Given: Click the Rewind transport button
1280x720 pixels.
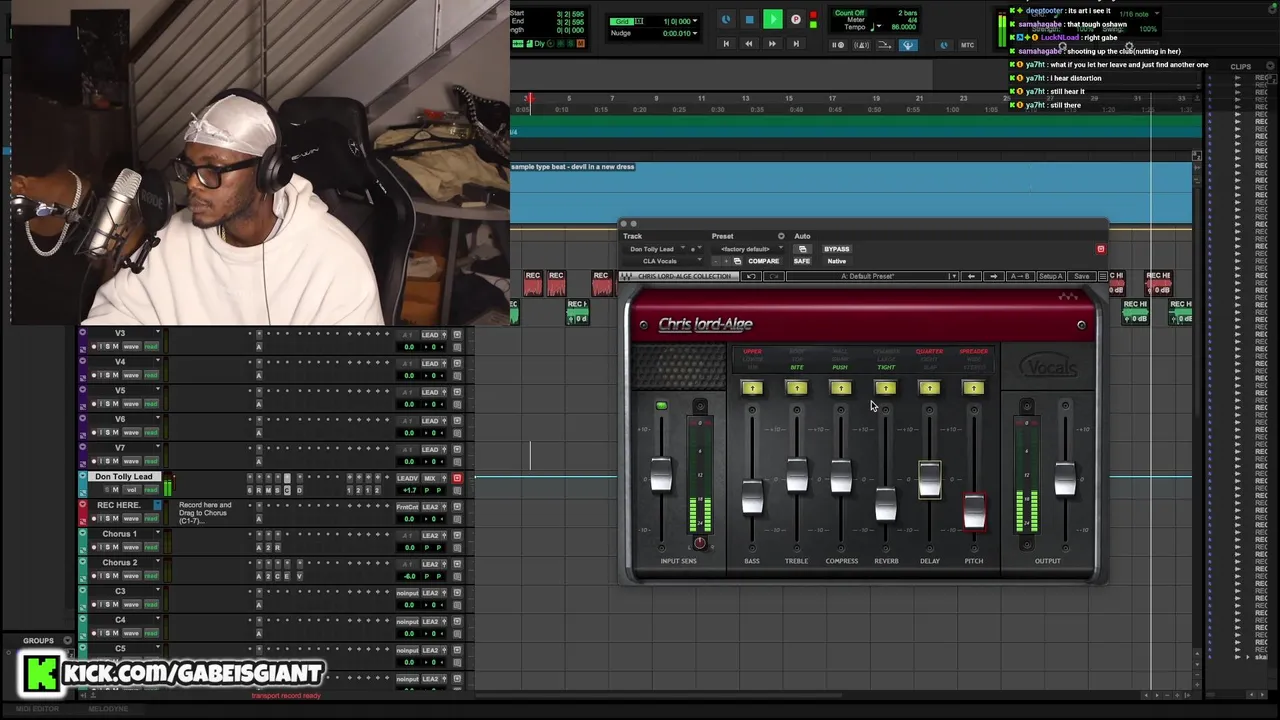Looking at the screenshot, I should [748, 44].
